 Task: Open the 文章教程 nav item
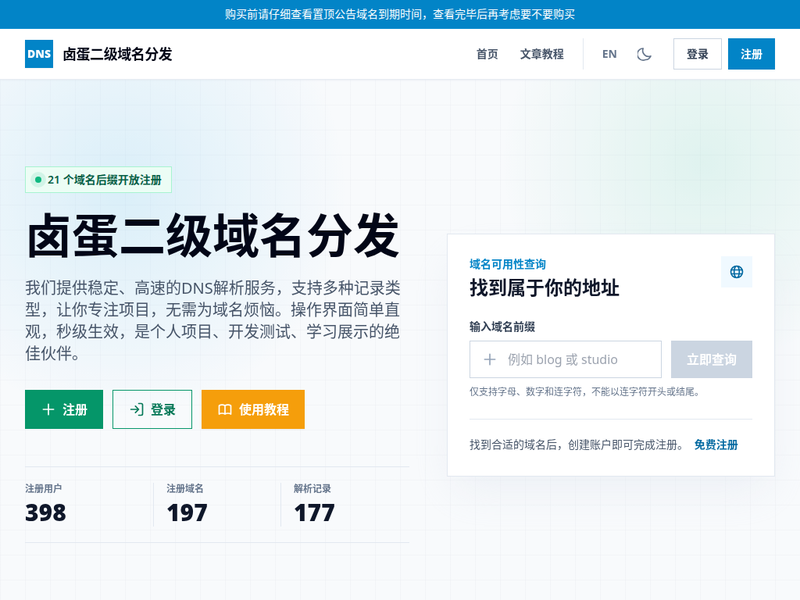[541, 54]
